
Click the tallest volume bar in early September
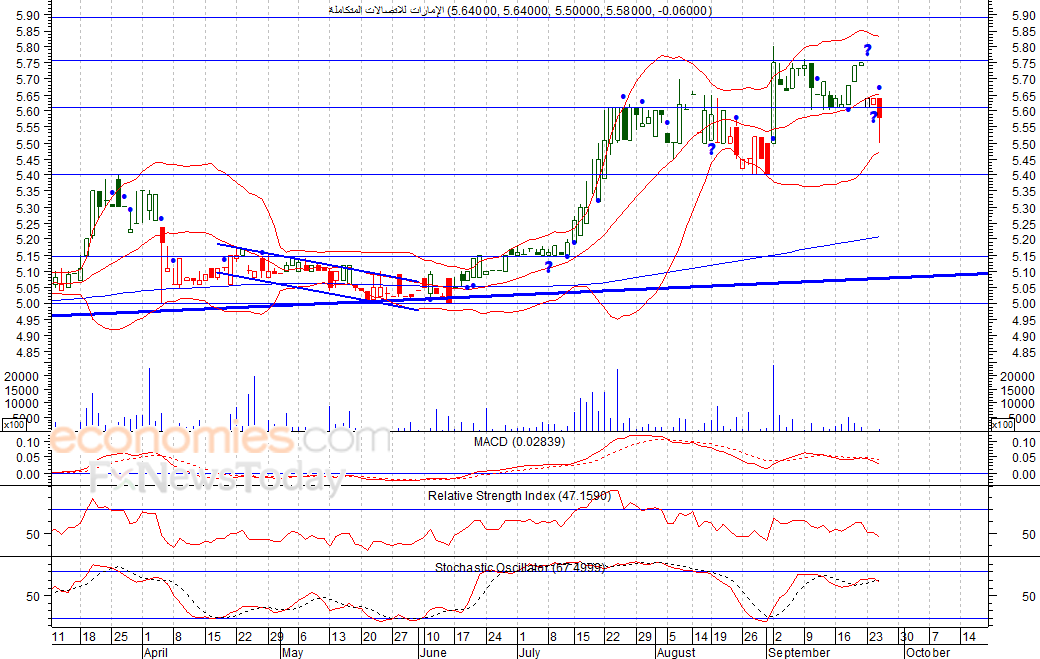pyautogui.click(x=773, y=398)
